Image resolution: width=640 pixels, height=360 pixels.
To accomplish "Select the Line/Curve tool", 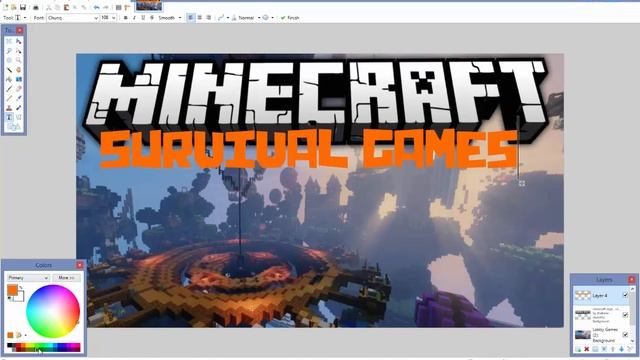I will 19,117.
